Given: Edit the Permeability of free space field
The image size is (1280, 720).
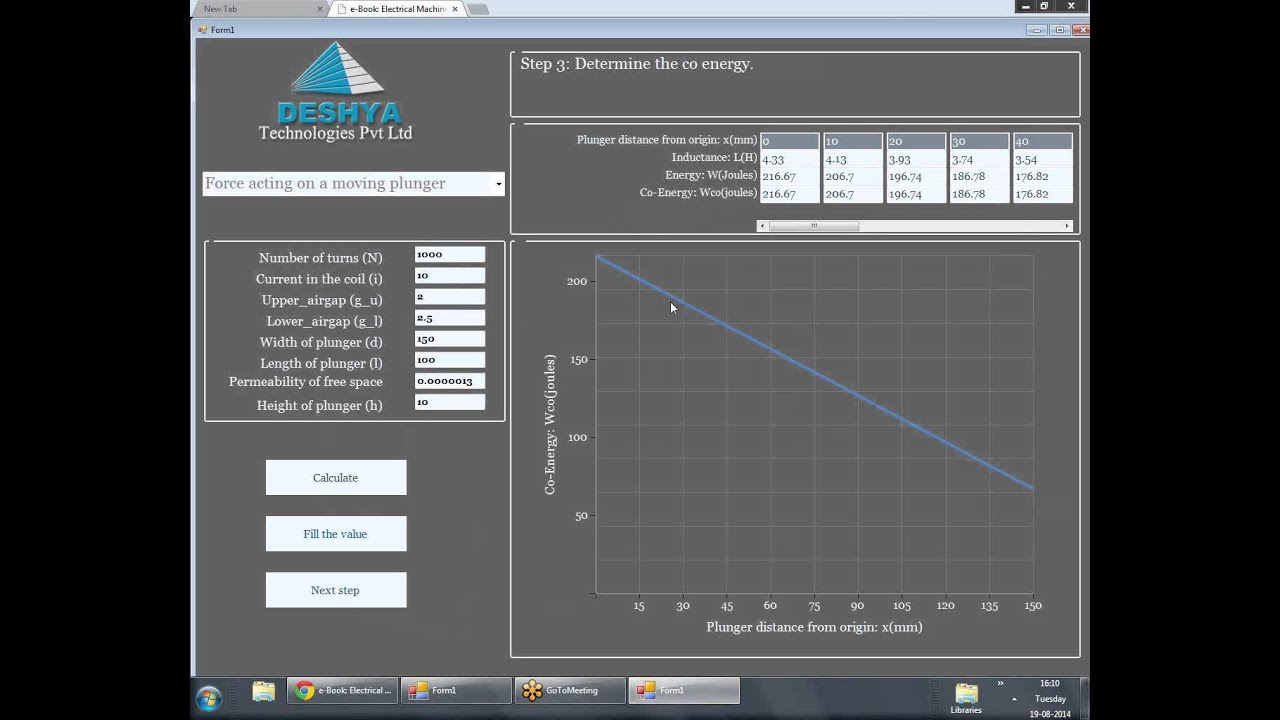Looking at the screenshot, I should click(x=450, y=381).
